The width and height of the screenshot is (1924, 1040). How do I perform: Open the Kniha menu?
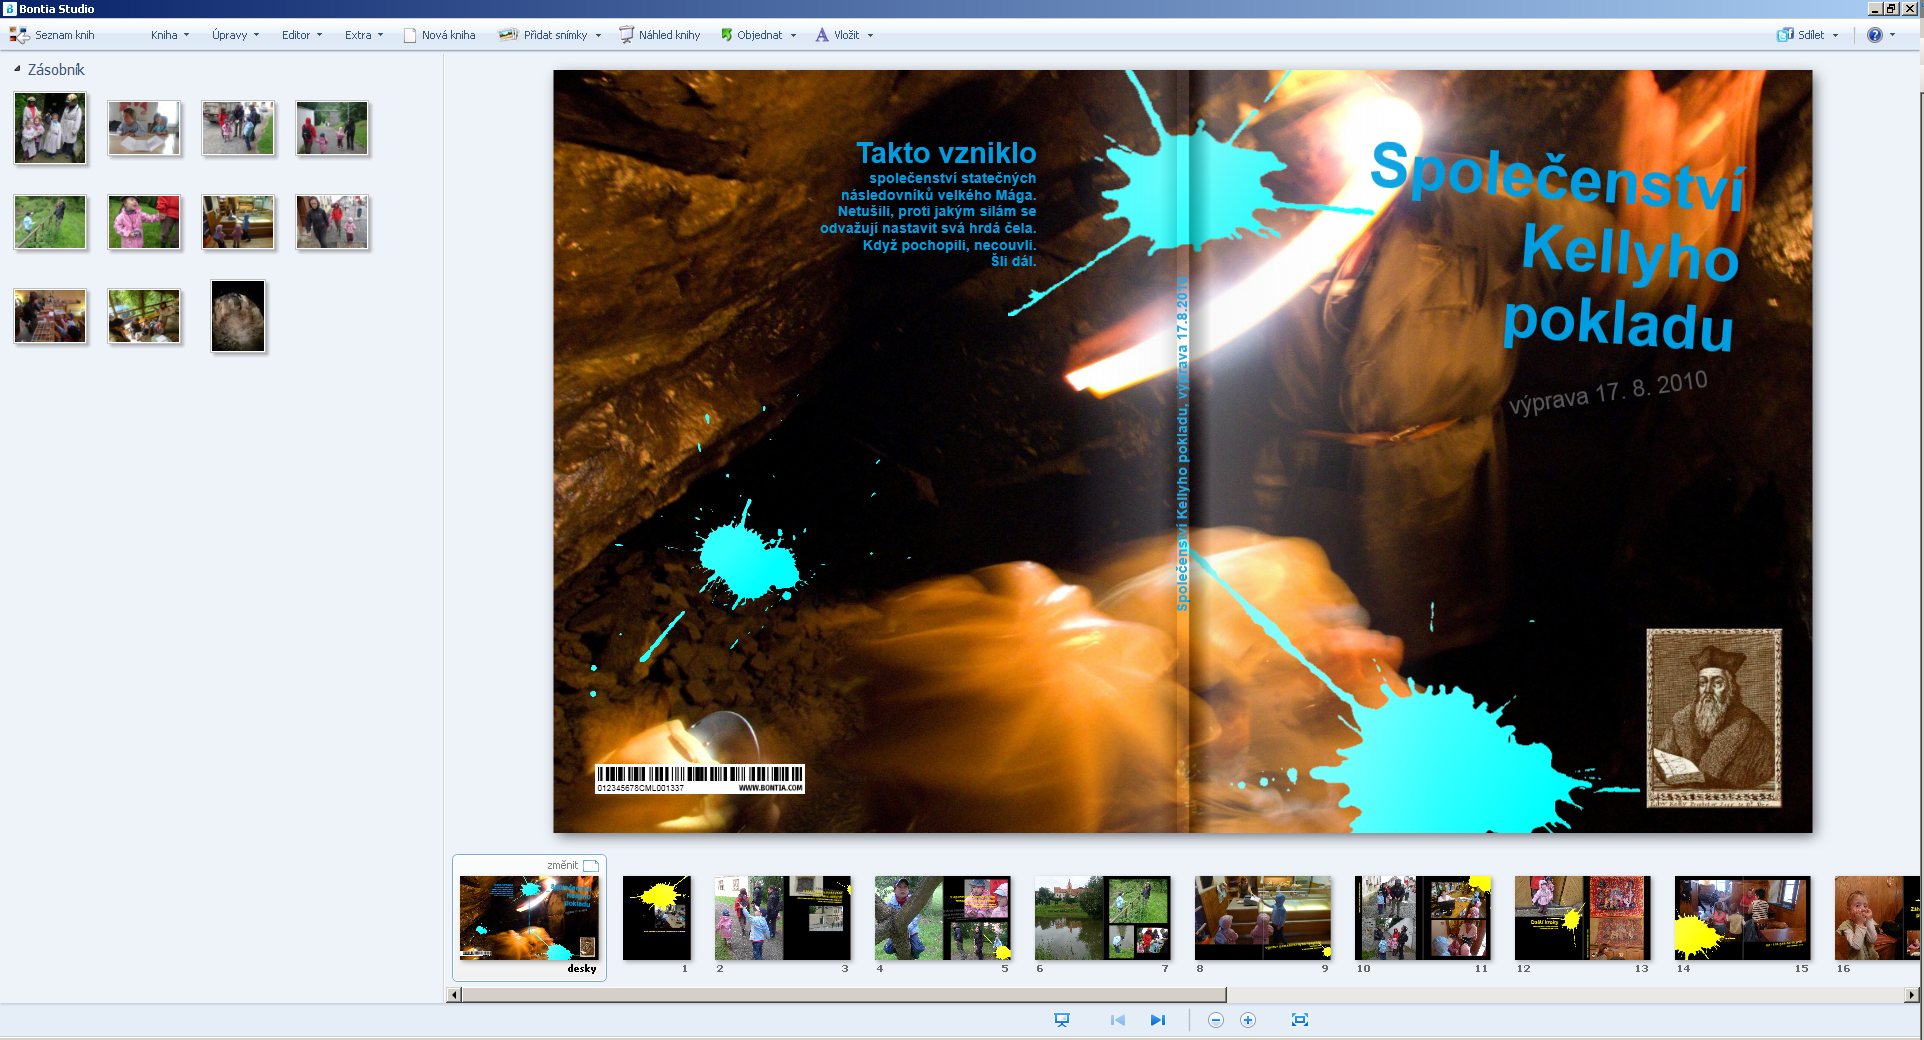coord(169,35)
